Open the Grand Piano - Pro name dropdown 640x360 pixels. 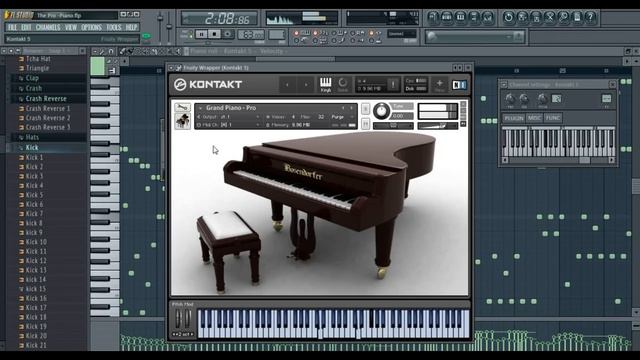(x=200, y=108)
